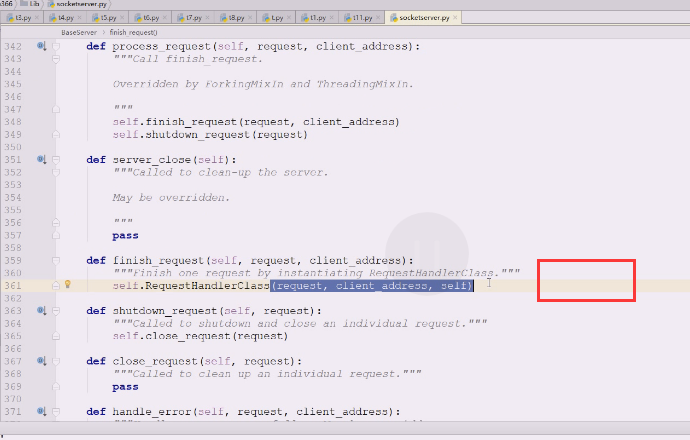Screen dimensions: 690x440
Task: Collapse finish_request method at line 359
Action: click(56, 260)
